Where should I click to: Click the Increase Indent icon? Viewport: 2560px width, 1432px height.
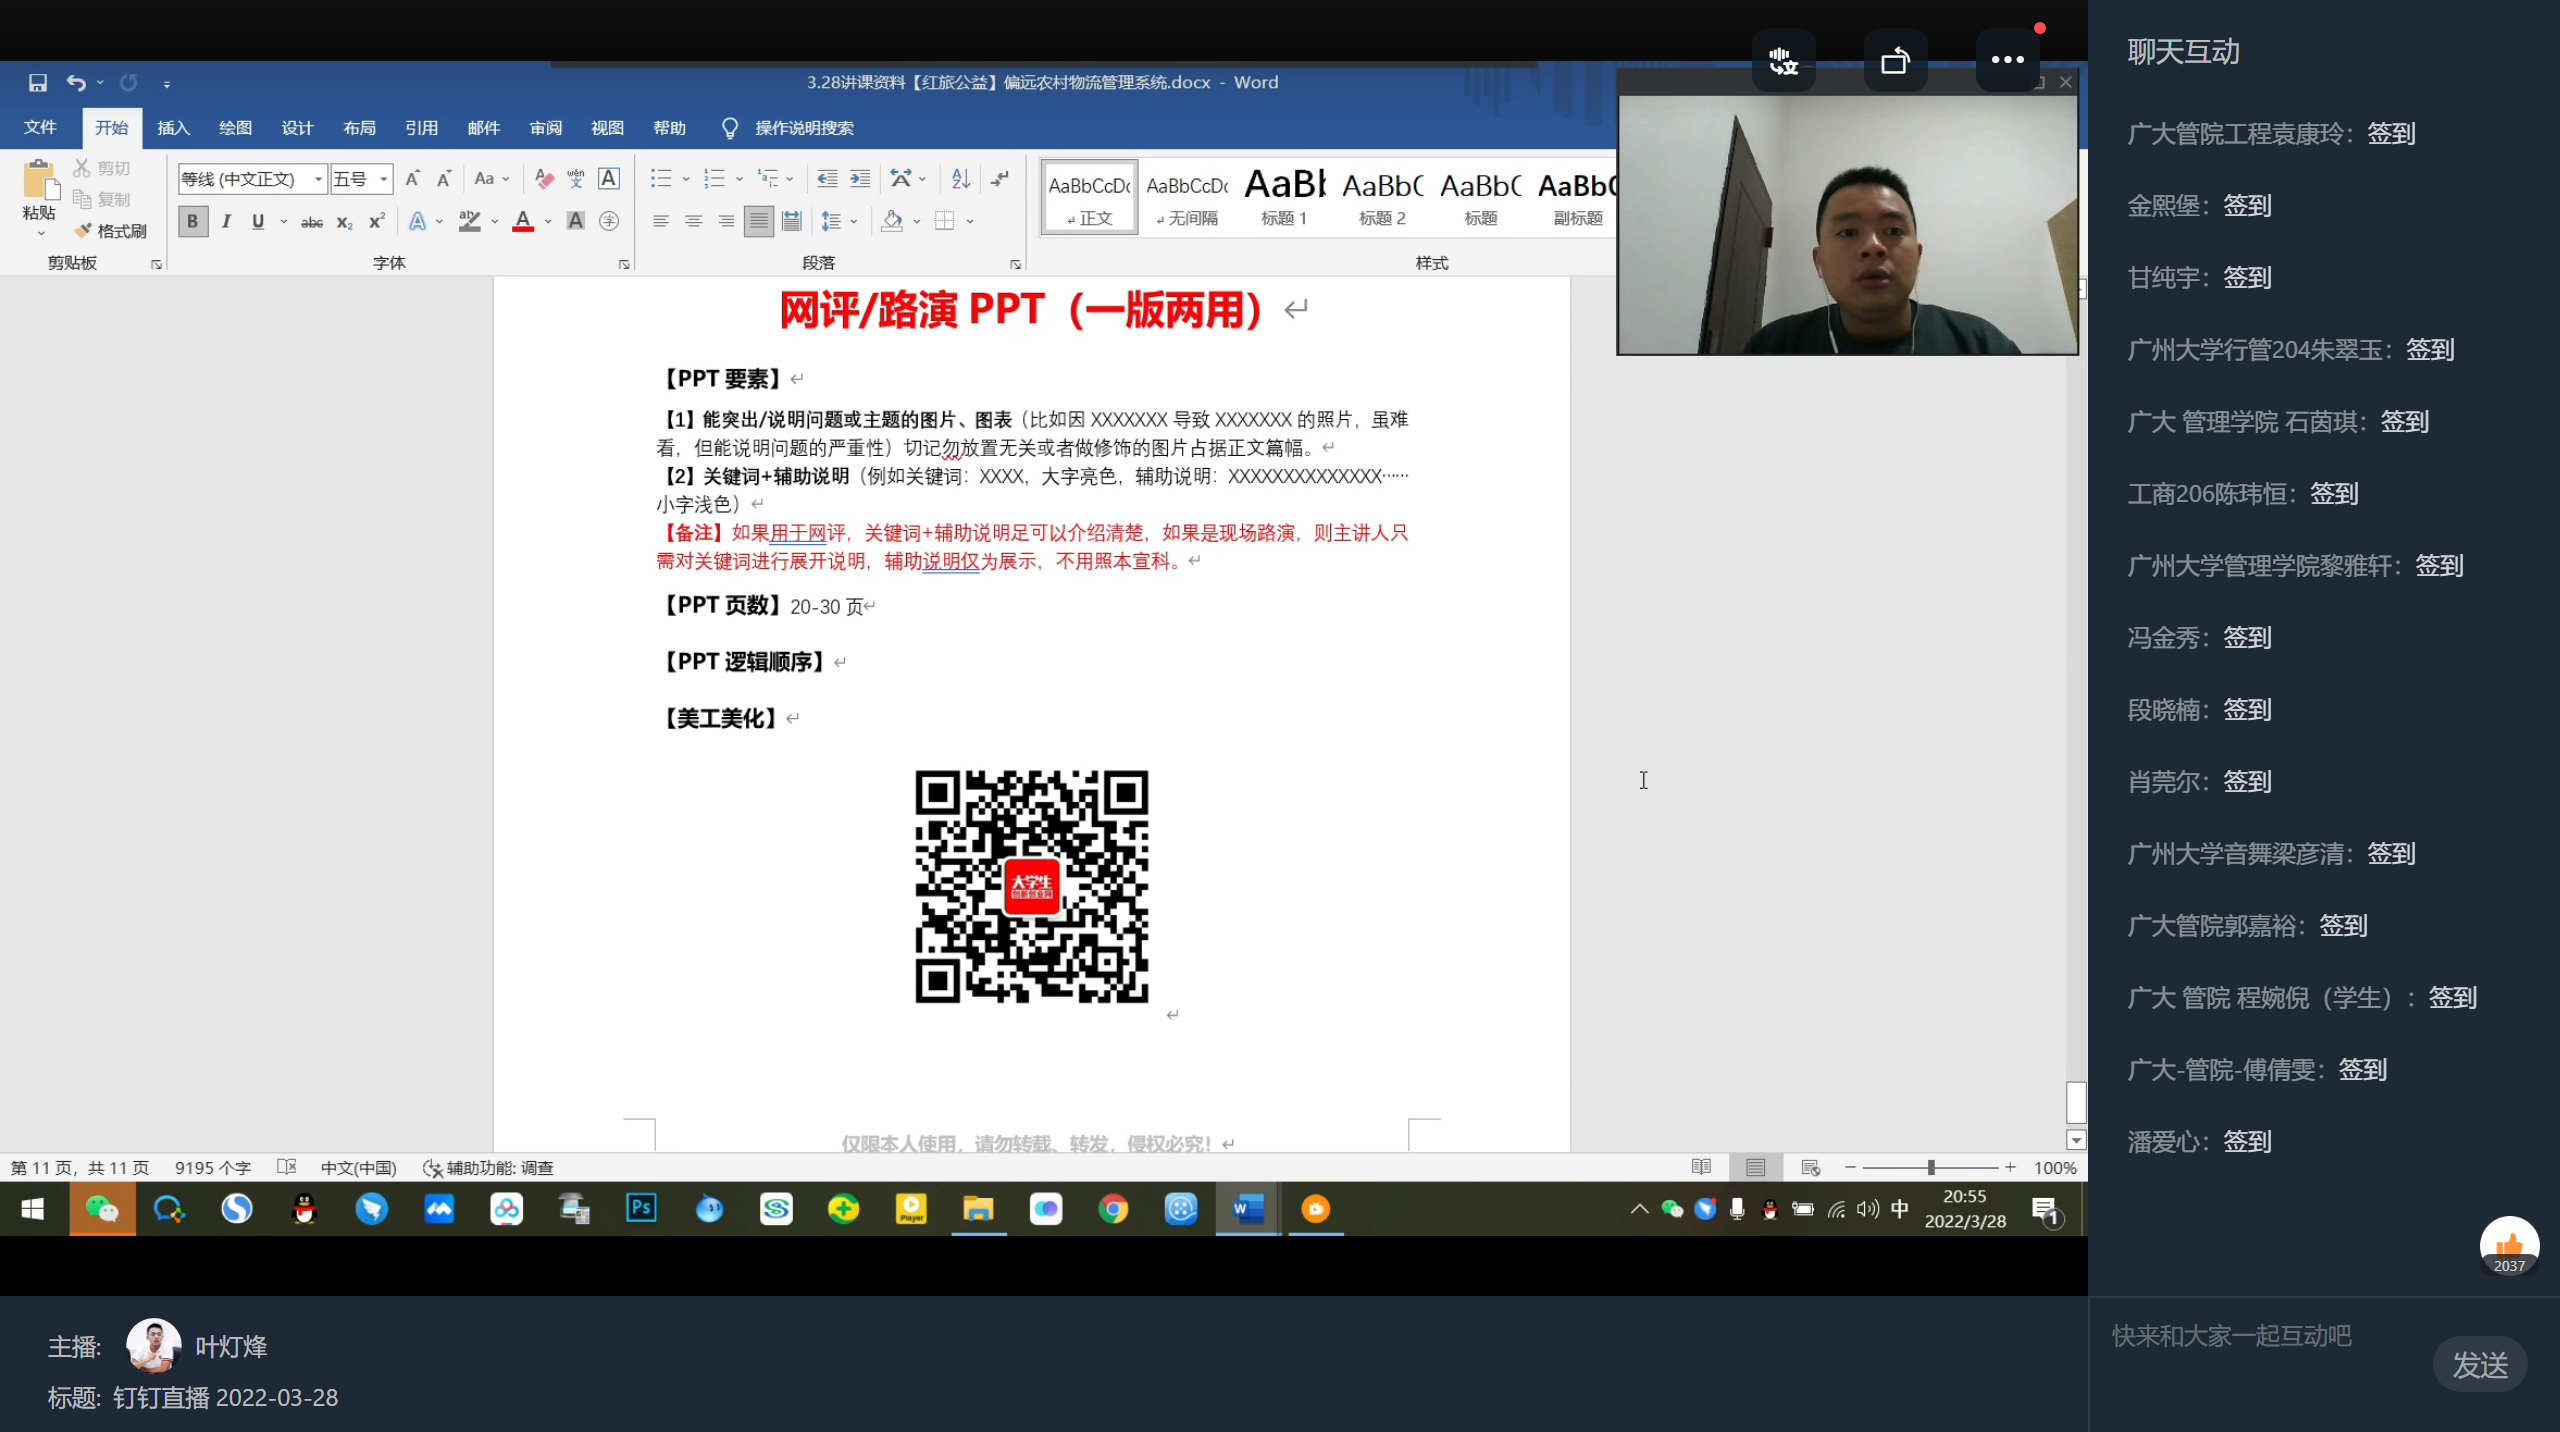click(860, 179)
